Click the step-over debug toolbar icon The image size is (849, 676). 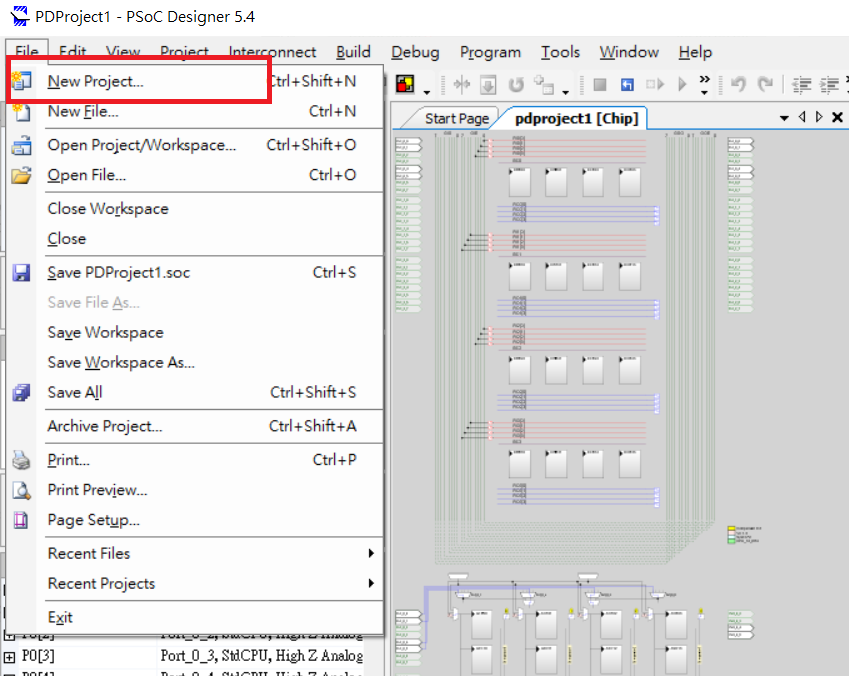(655, 84)
